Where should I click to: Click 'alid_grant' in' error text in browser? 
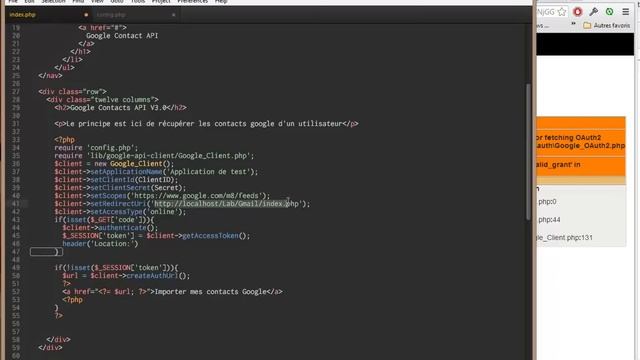[x=558, y=165]
